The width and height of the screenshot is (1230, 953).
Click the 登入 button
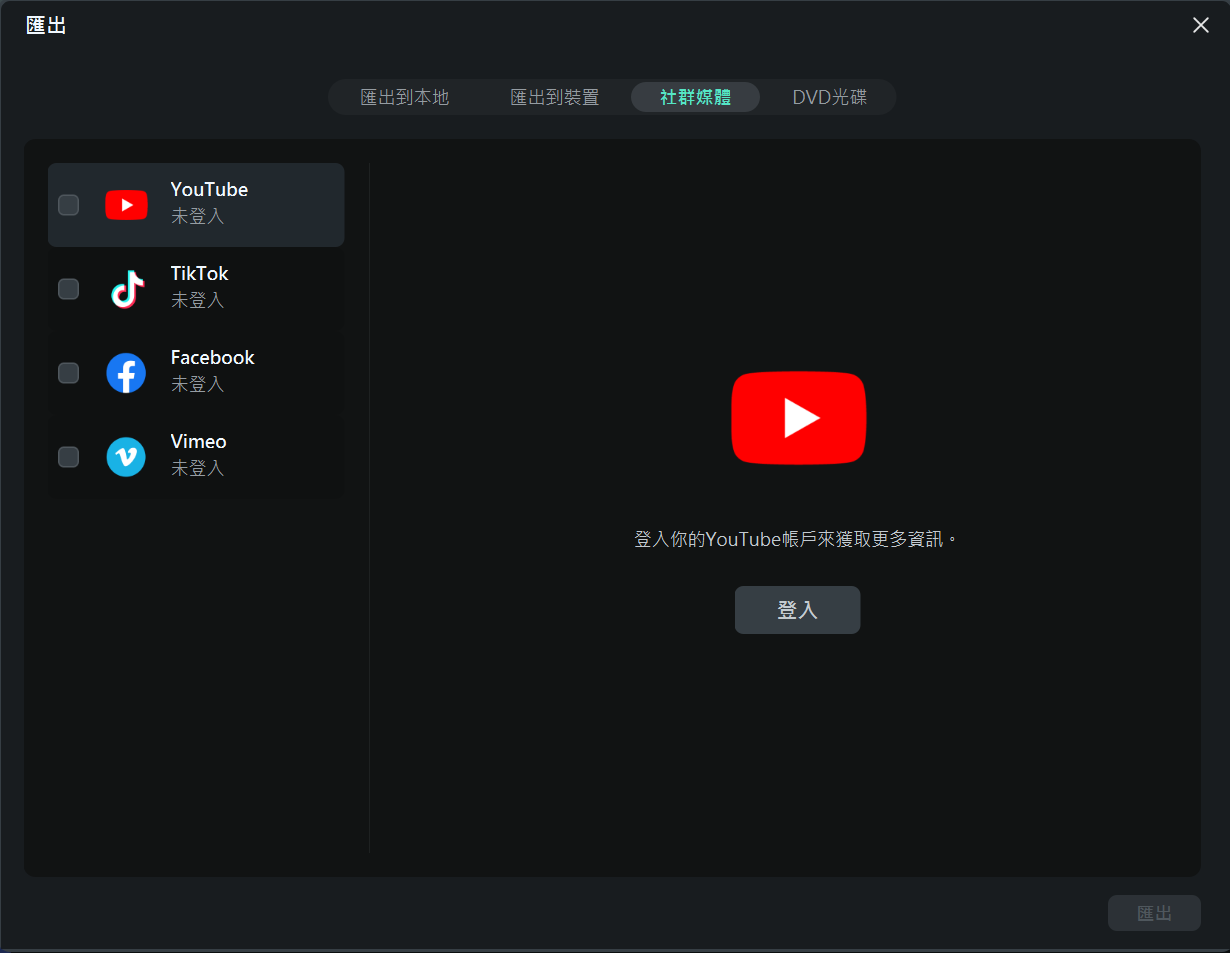(797, 610)
